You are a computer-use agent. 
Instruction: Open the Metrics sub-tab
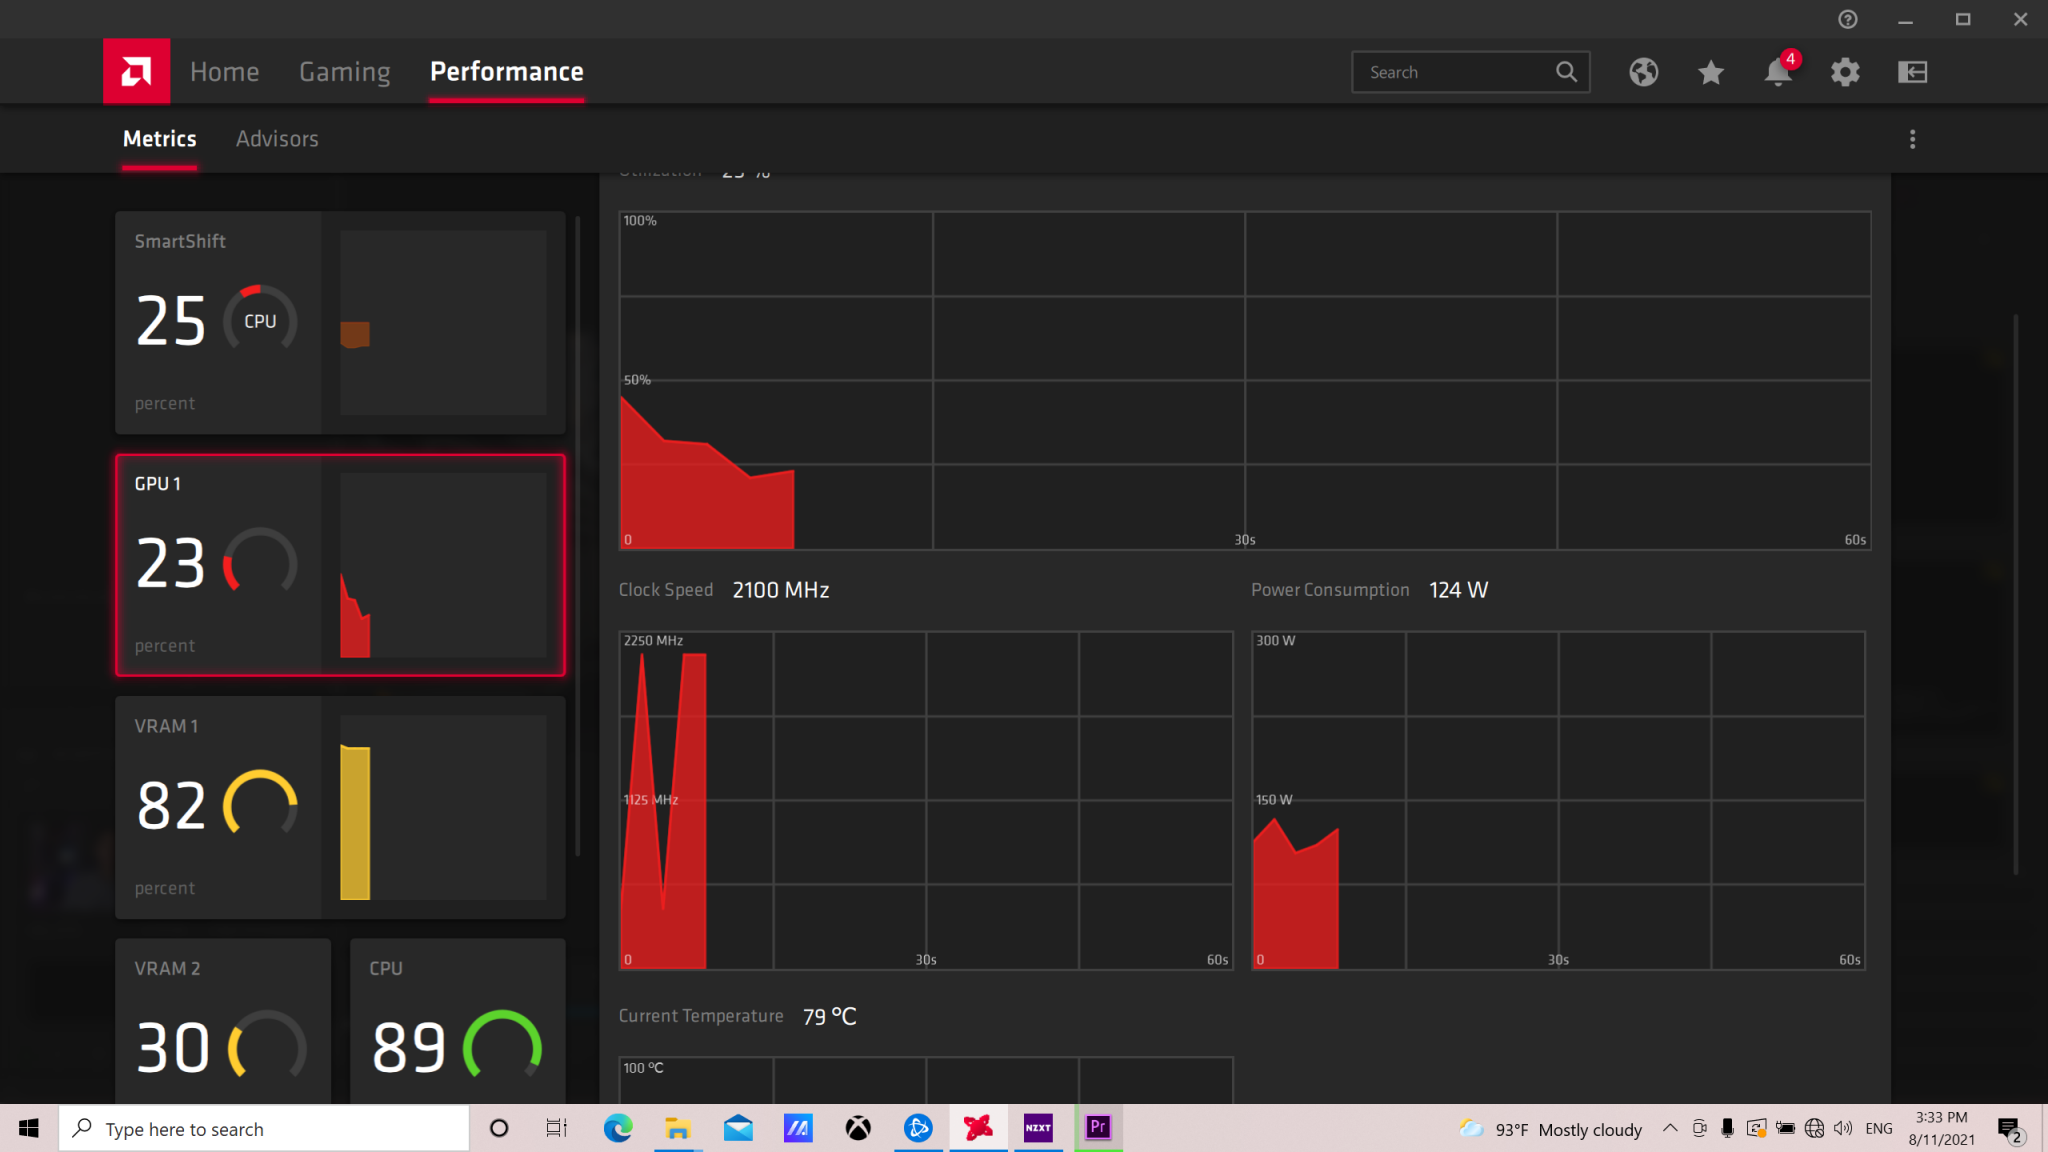pyautogui.click(x=159, y=139)
